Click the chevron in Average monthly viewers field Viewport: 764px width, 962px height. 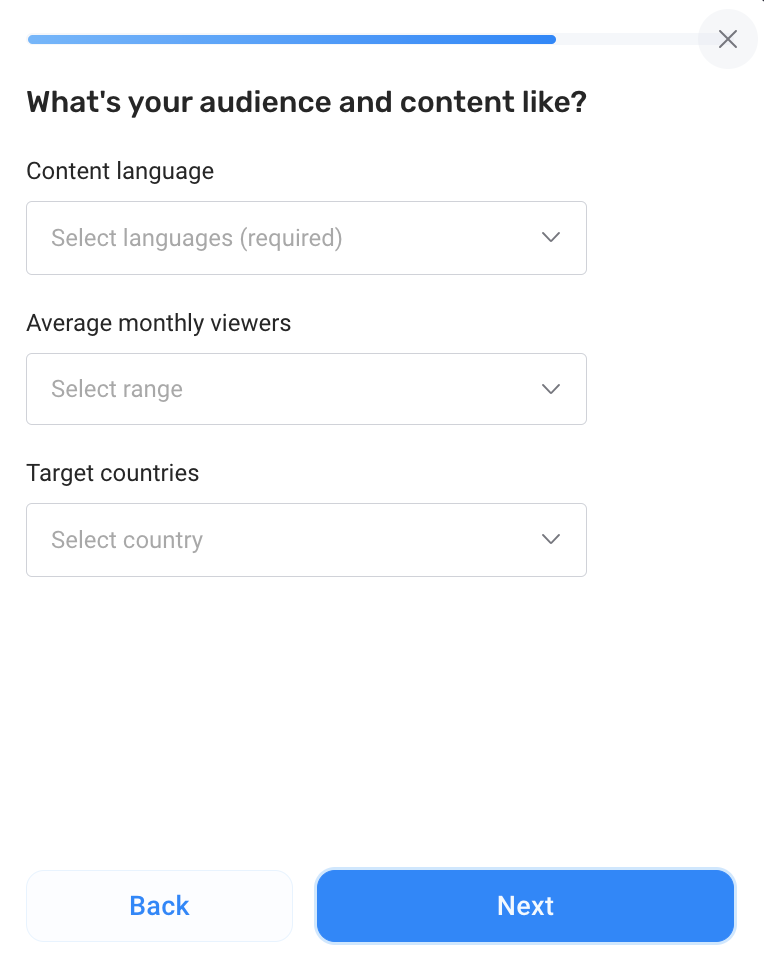point(550,389)
